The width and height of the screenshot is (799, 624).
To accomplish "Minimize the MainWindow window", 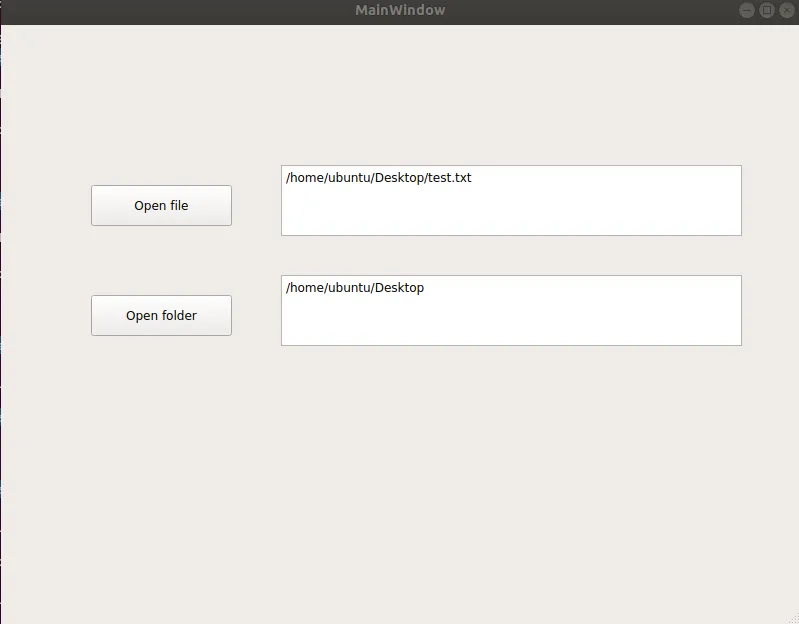I will click(747, 10).
